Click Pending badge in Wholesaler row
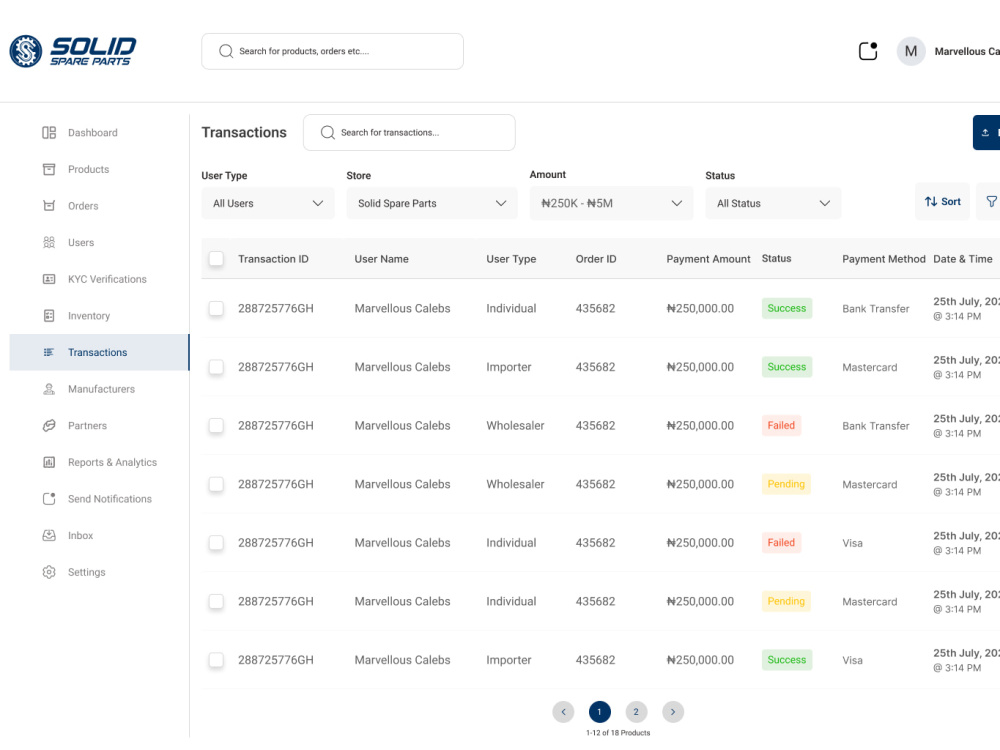The image size is (1000, 750). pos(786,484)
